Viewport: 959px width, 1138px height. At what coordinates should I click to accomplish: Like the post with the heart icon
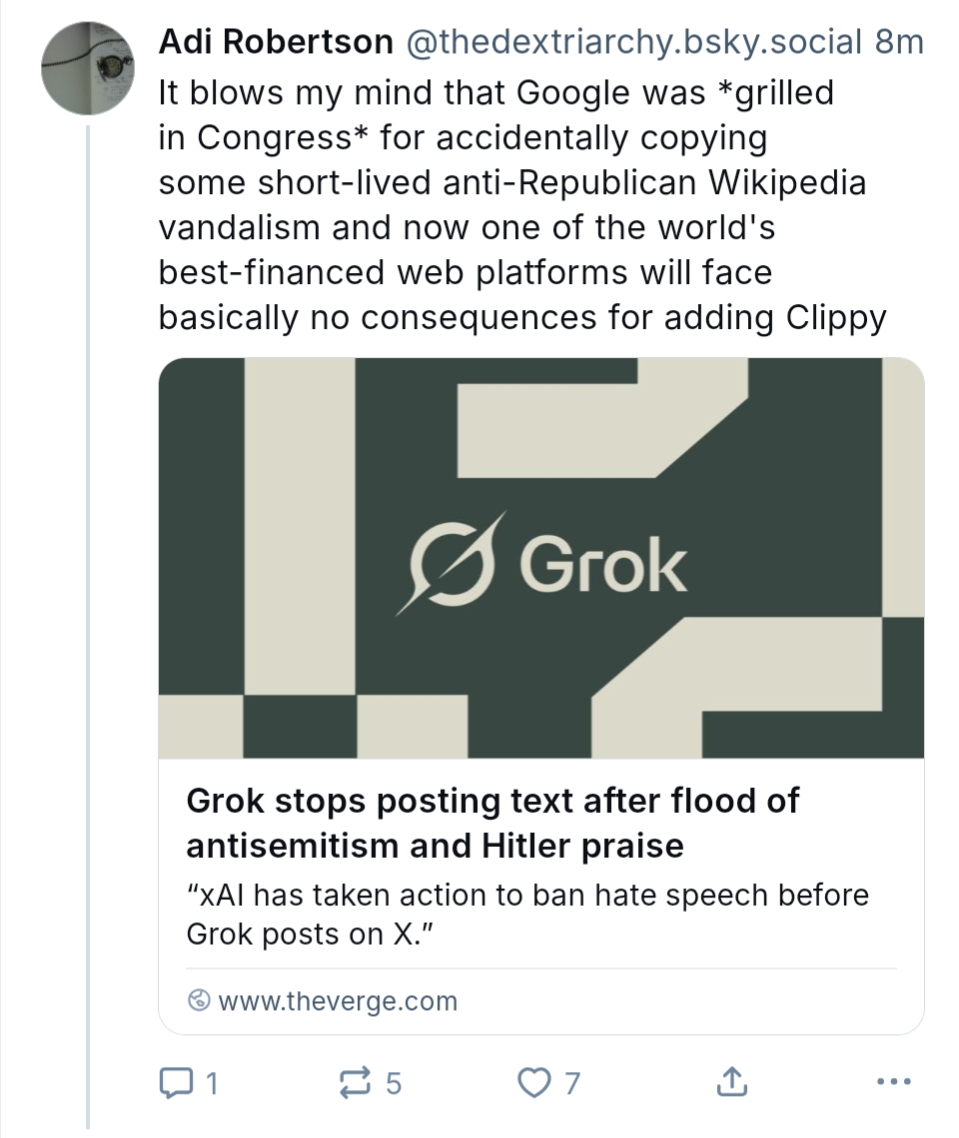pyautogui.click(x=535, y=1081)
